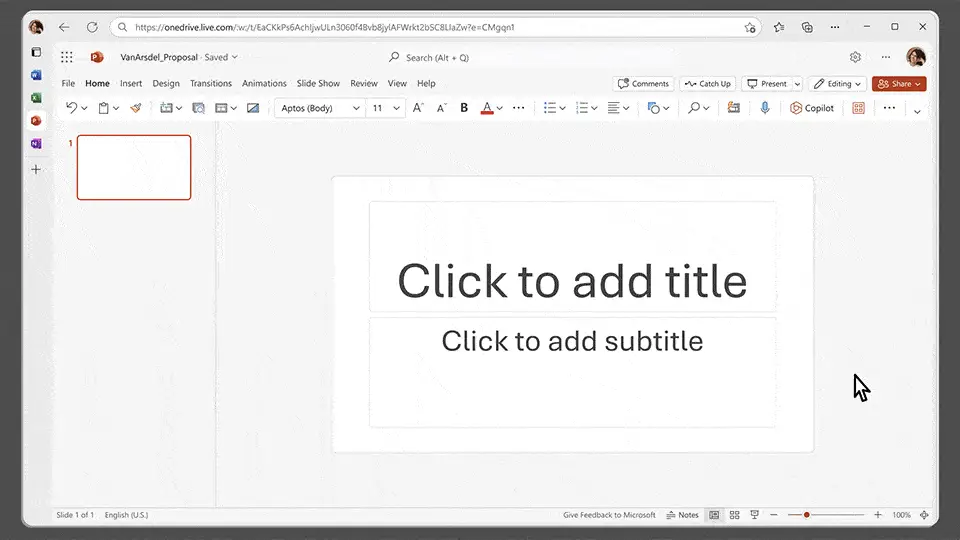This screenshot has width=960, height=540.
Task: Click the Paste clipboard icon
Action: [x=103, y=108]
